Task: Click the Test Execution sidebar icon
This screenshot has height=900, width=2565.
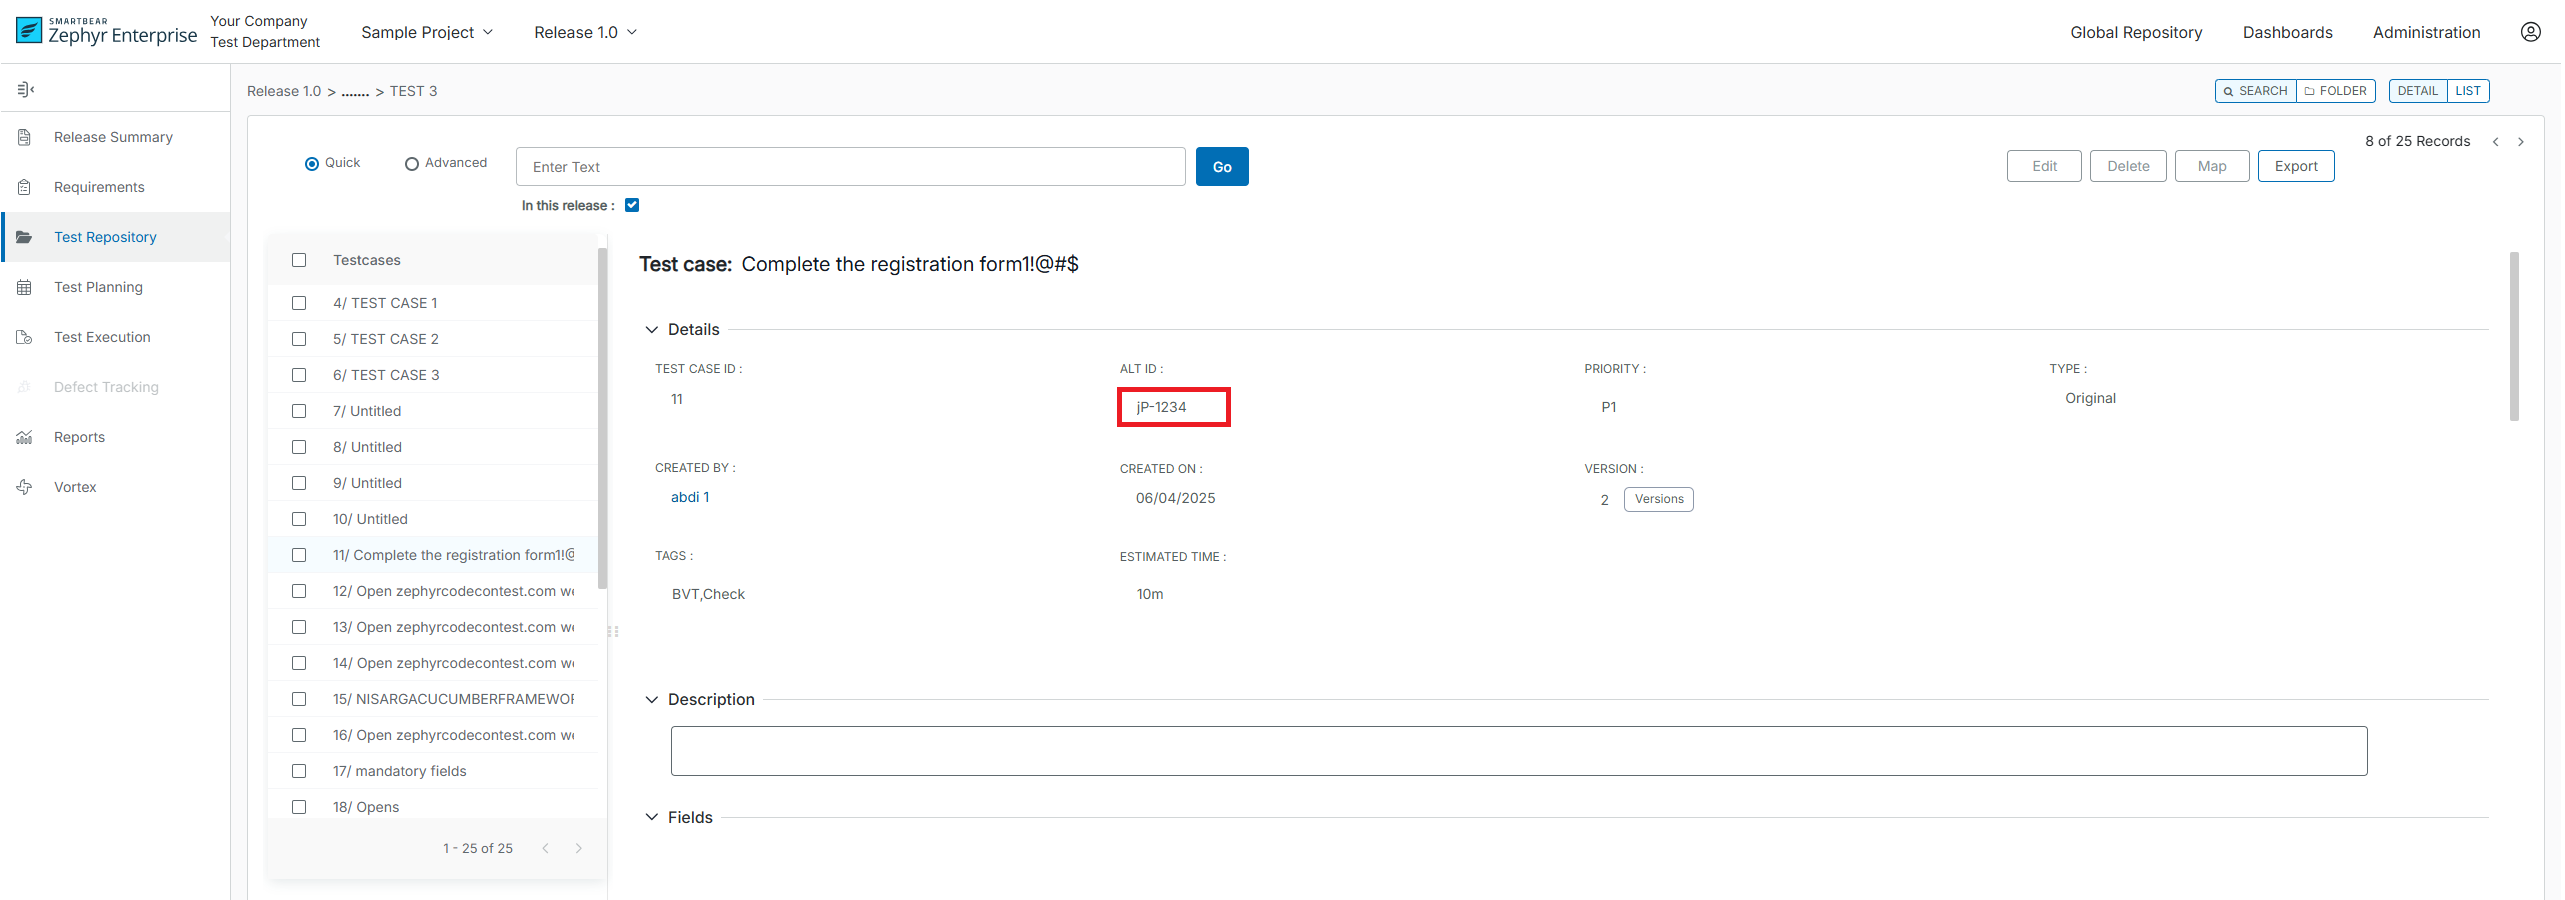Action: pos(25,337)
